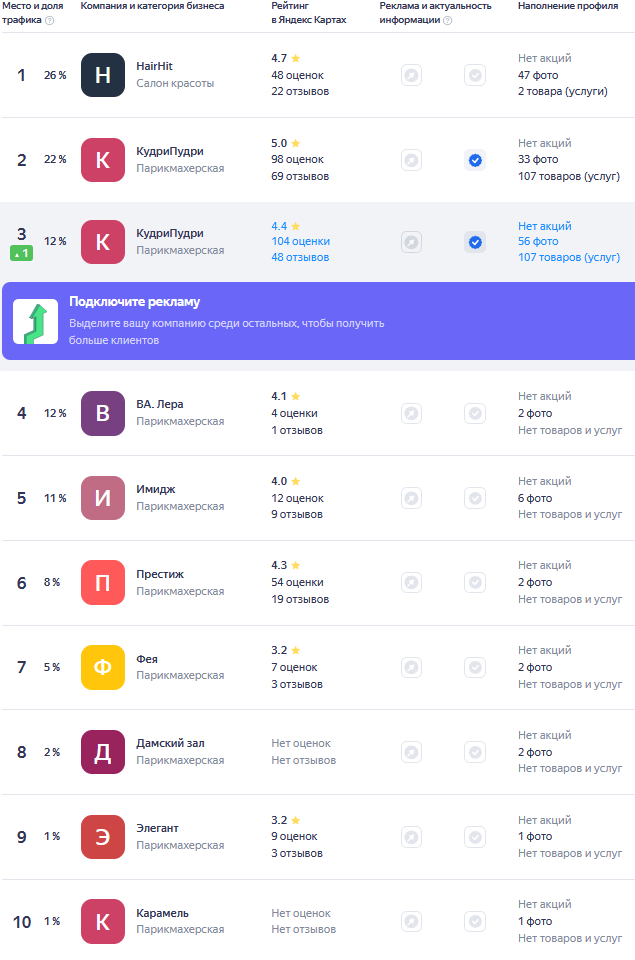Viewport: 635px width, 960px height.
Task: Click the advertising status icon for HairHit
Action: (411, 75)
